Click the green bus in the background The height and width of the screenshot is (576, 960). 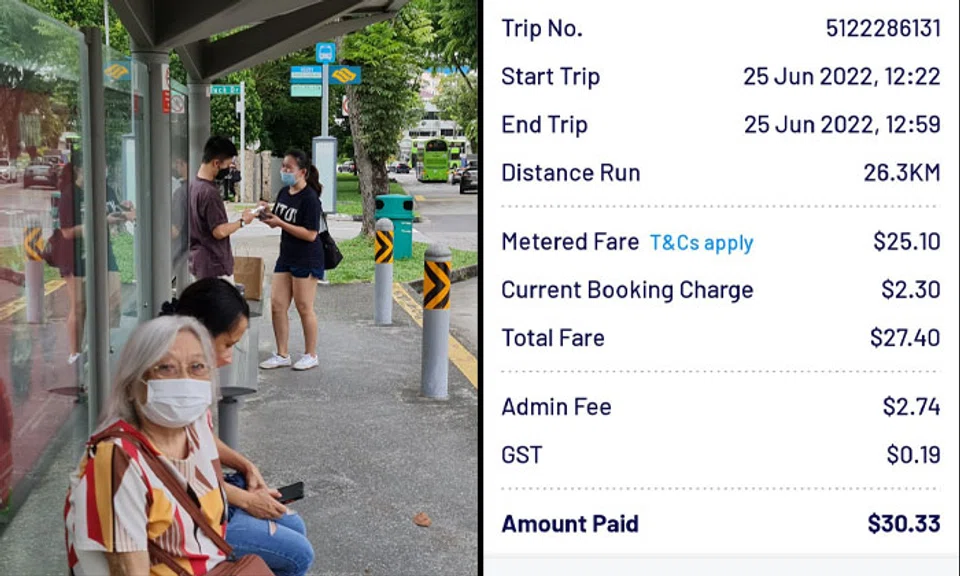(x=435, y=159)
